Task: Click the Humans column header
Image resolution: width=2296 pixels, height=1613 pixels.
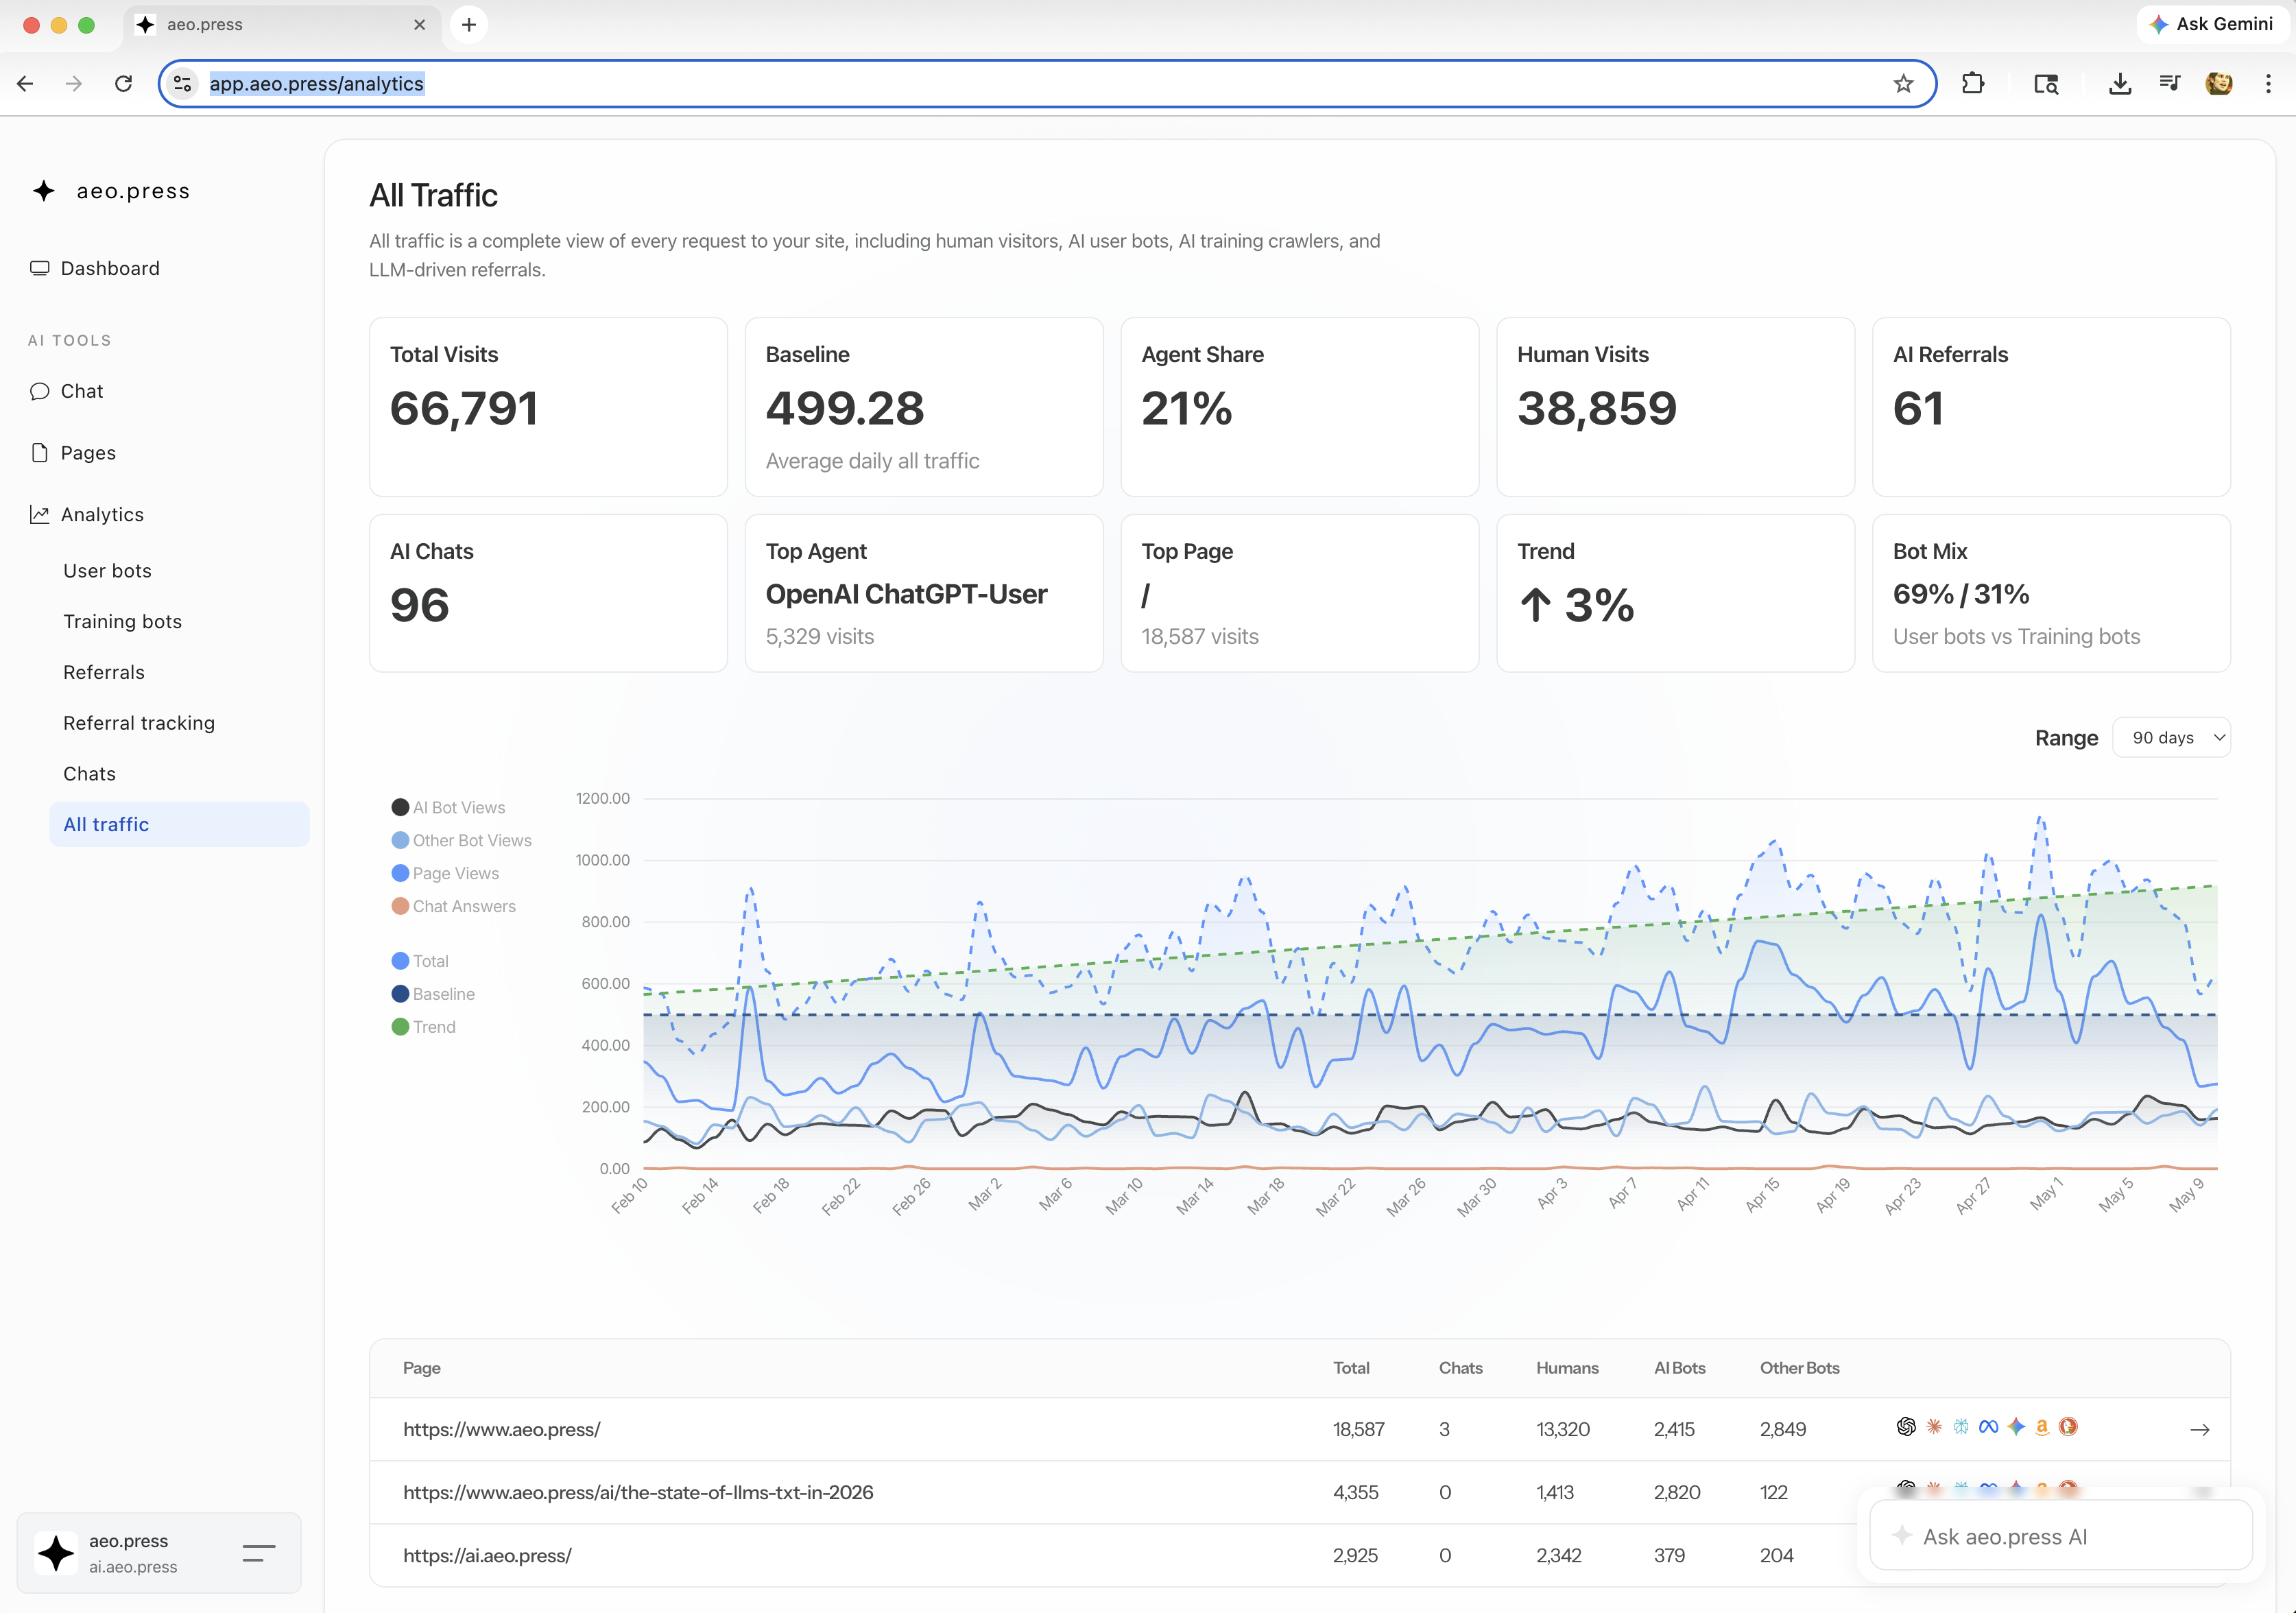Action: tap(1567, 1368)
